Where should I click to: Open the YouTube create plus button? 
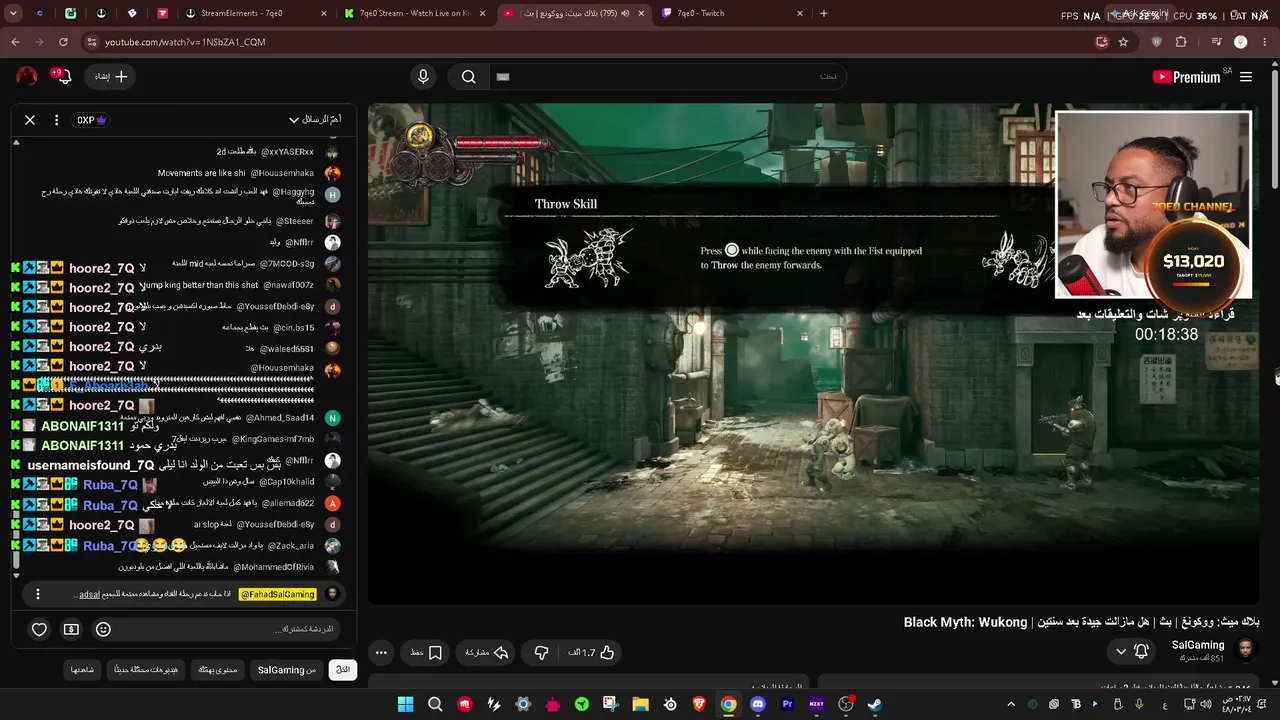click(112, 77)
